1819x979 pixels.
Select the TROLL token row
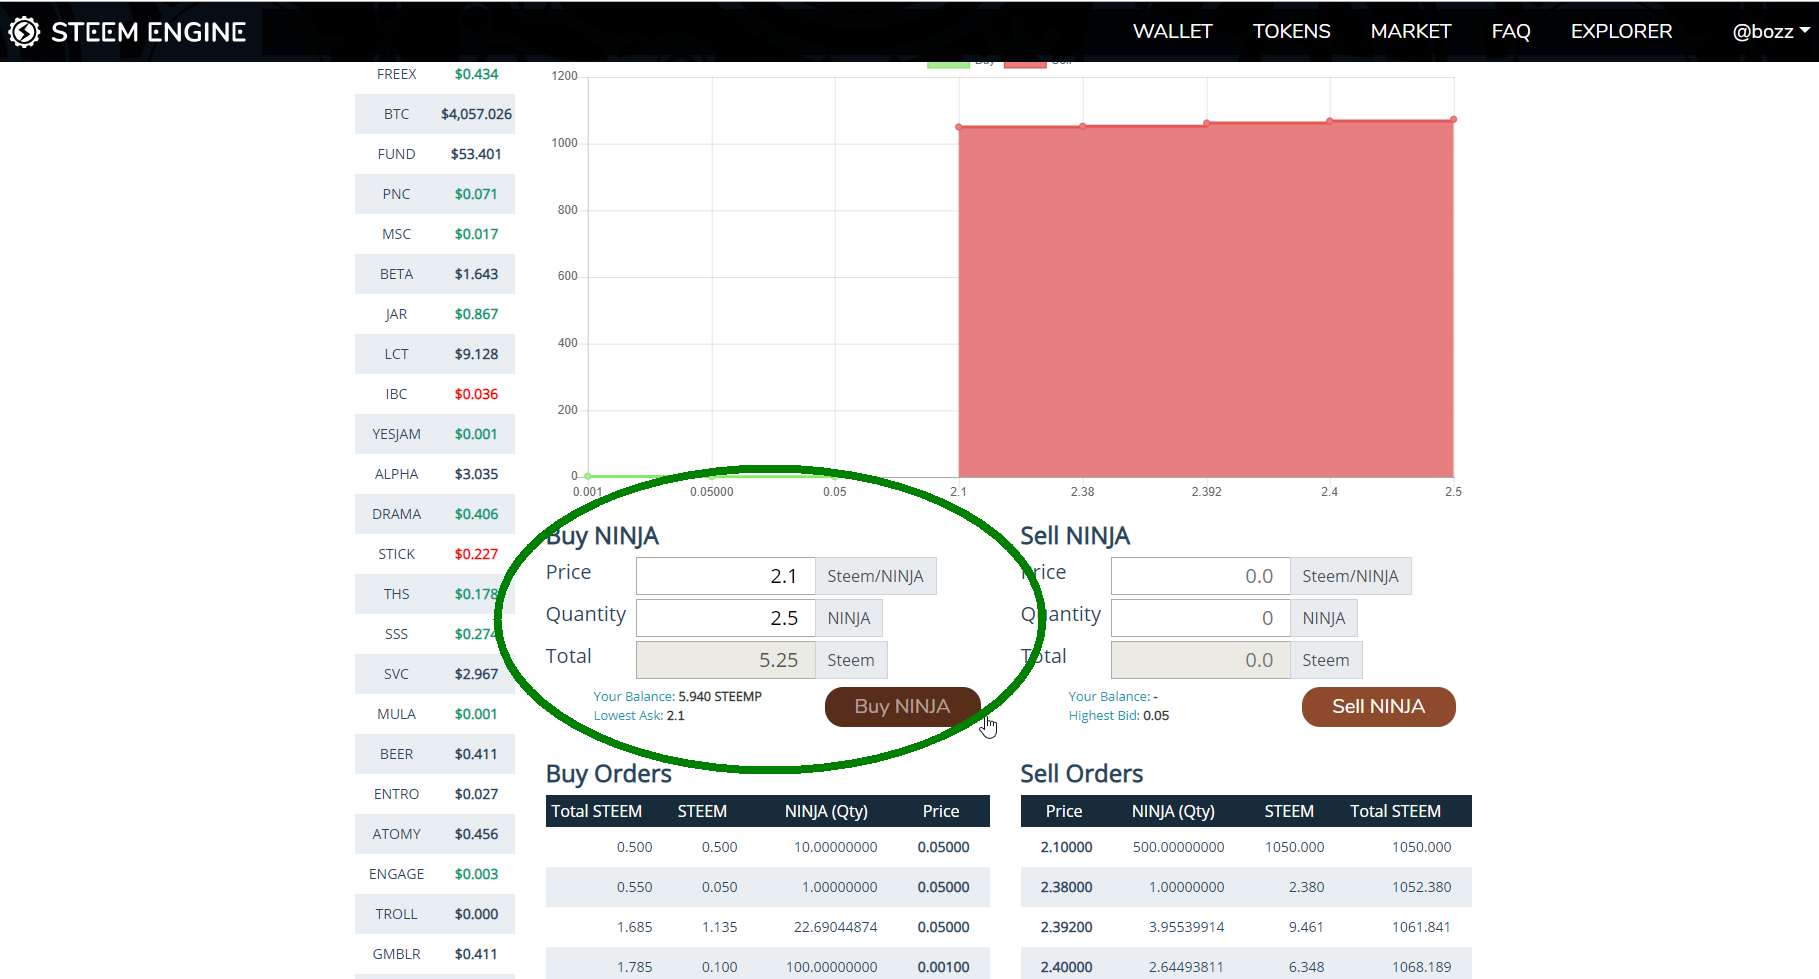pyautogui.click(x=435, y=914)
